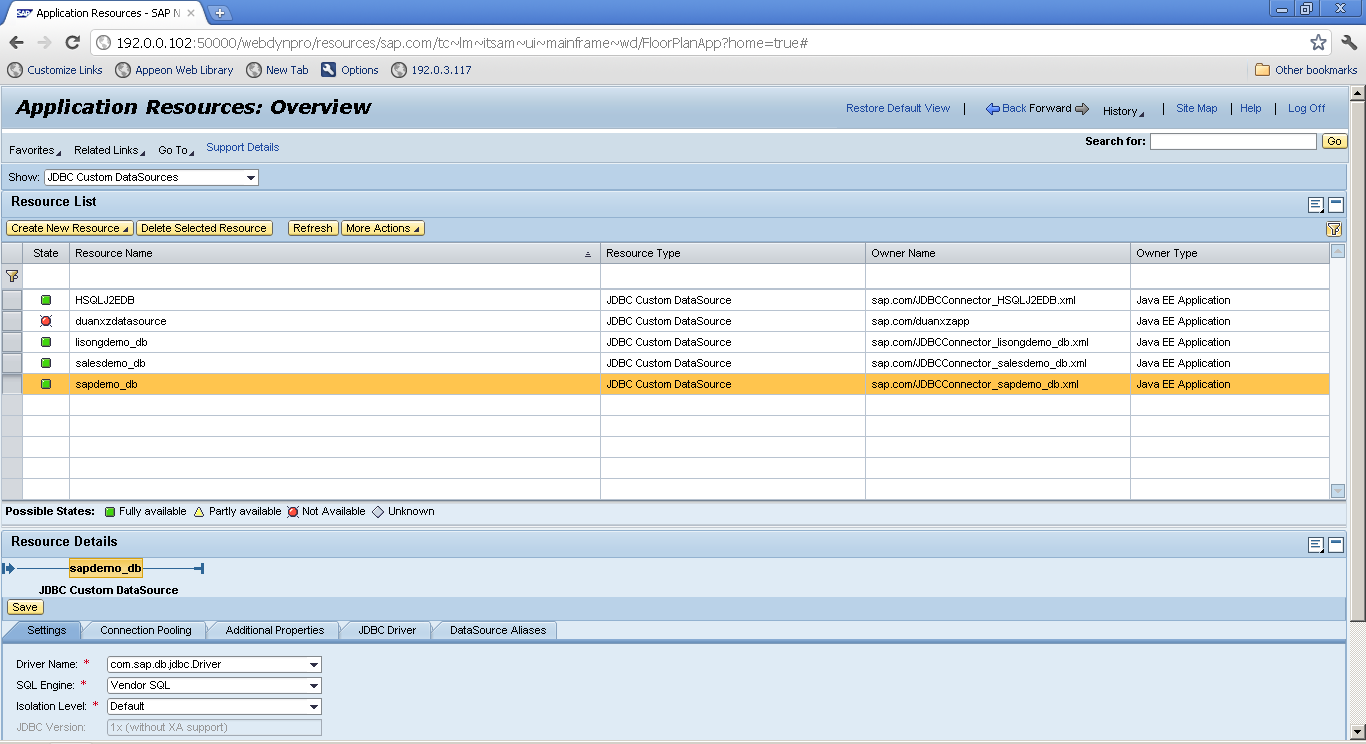
Task: Select the duanxzdatasource row selector
Action: pyautogui.click(x=12, y=321)
